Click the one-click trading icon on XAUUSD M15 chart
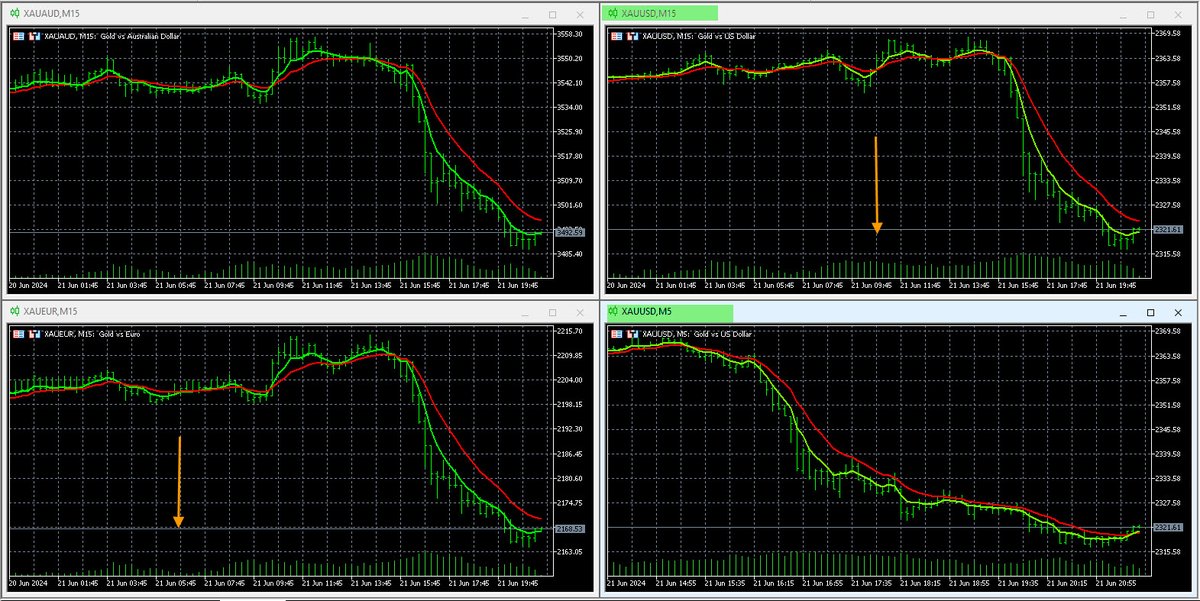This screenshot has height=601, width=1200. (x=615, y=36)
